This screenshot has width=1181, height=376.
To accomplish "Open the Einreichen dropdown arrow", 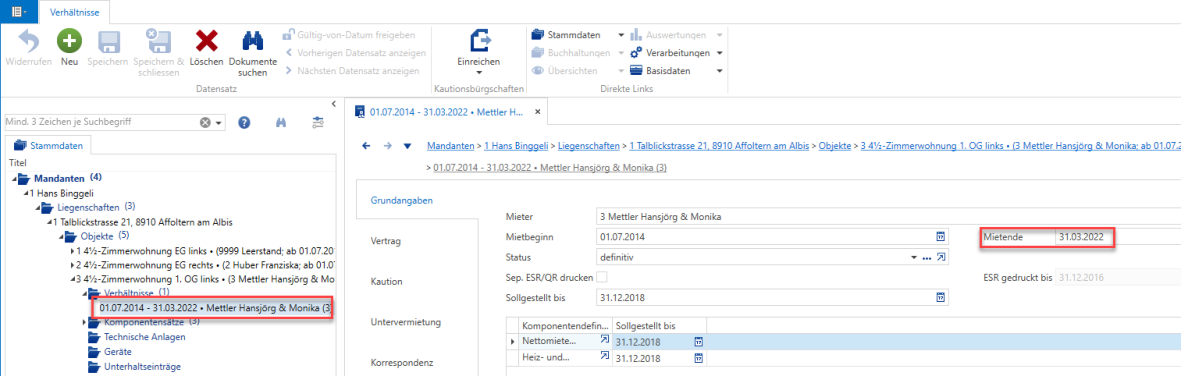I will point(479,73).
